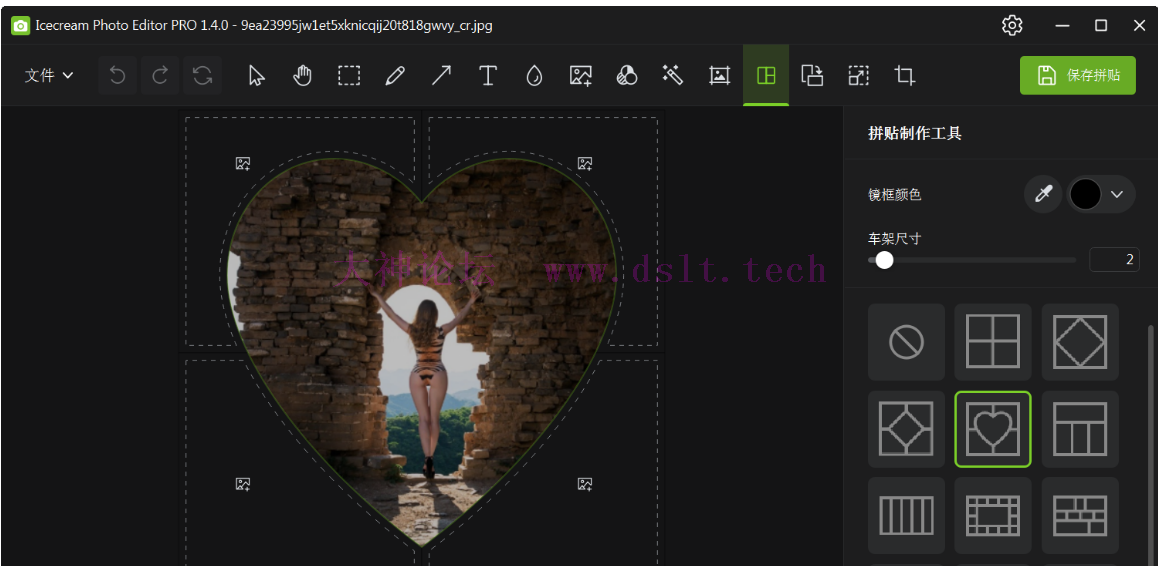The image size is (1158, 566).
Task: Select the blur droplet tool
Action: point(534,75)
